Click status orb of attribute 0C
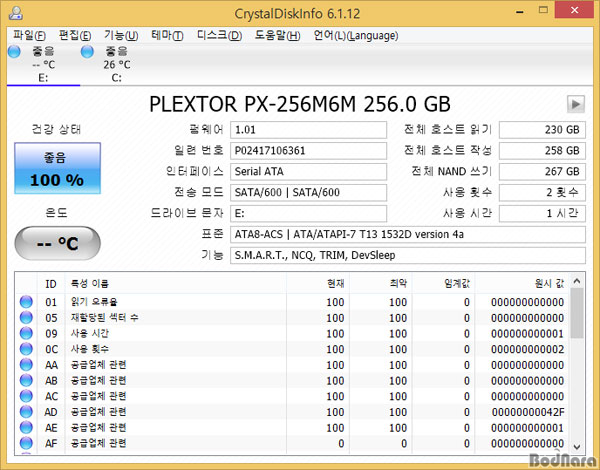The image size is (600, 470). tap(26, 349)
